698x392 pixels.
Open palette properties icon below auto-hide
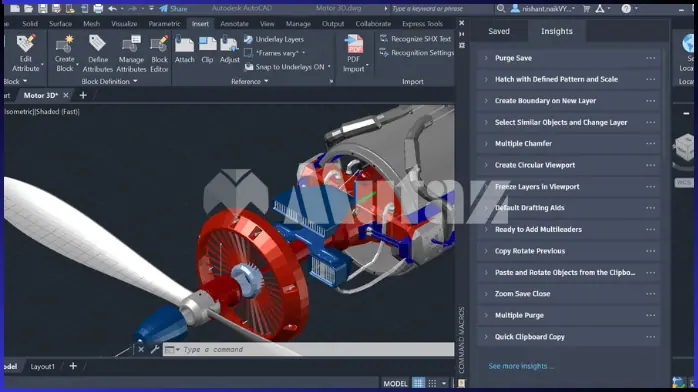tap(462, 45)
